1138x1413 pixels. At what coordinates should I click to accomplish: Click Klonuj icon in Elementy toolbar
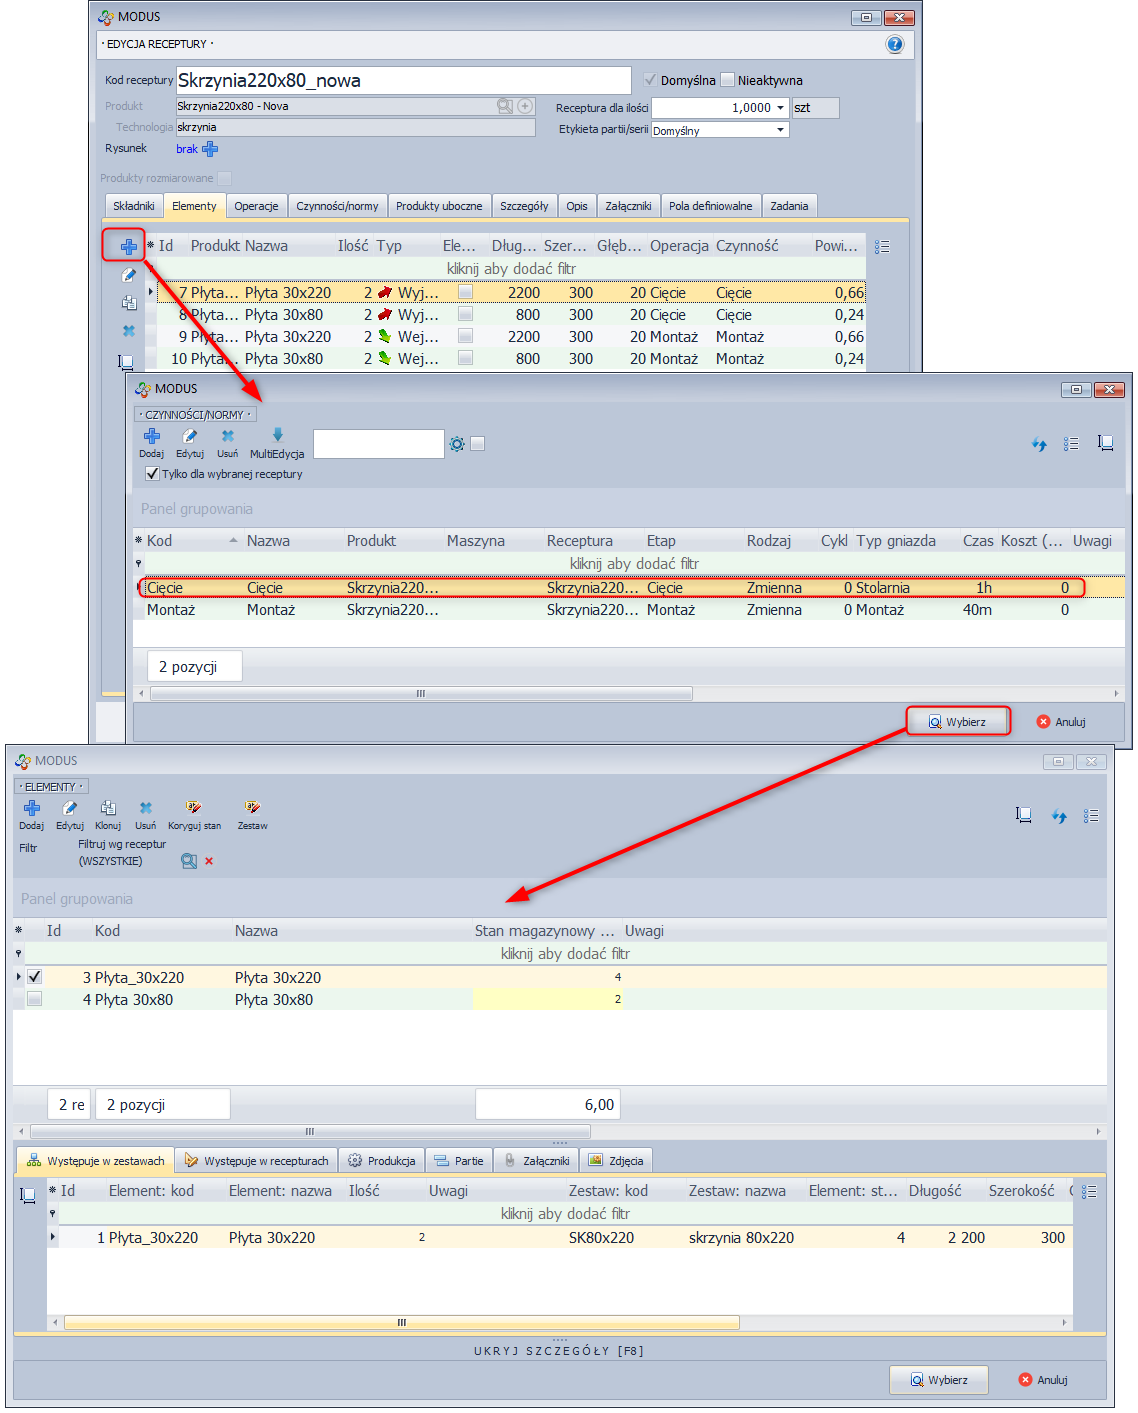coord(108,808)
